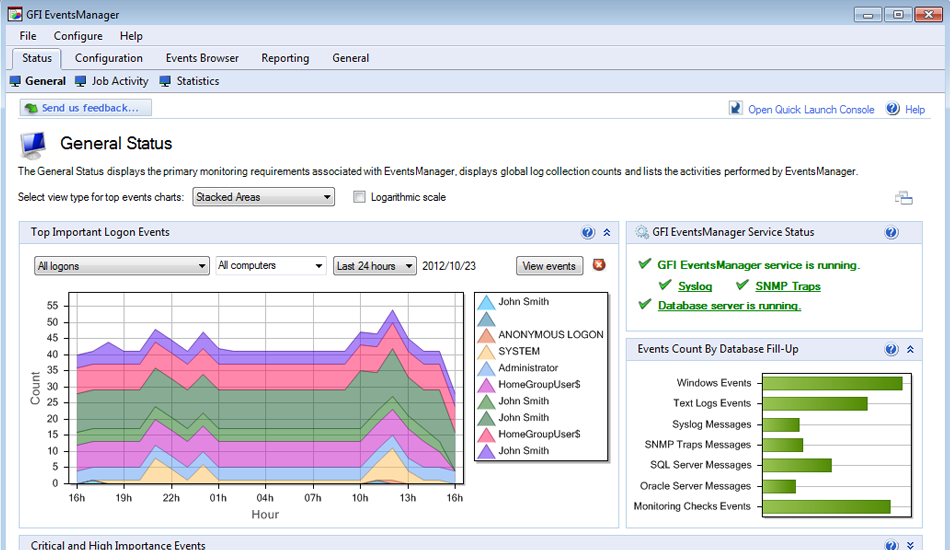Expand the Critical and High Importance Events panel
Viewport: 950px width, 550px height.
[910, 545]
